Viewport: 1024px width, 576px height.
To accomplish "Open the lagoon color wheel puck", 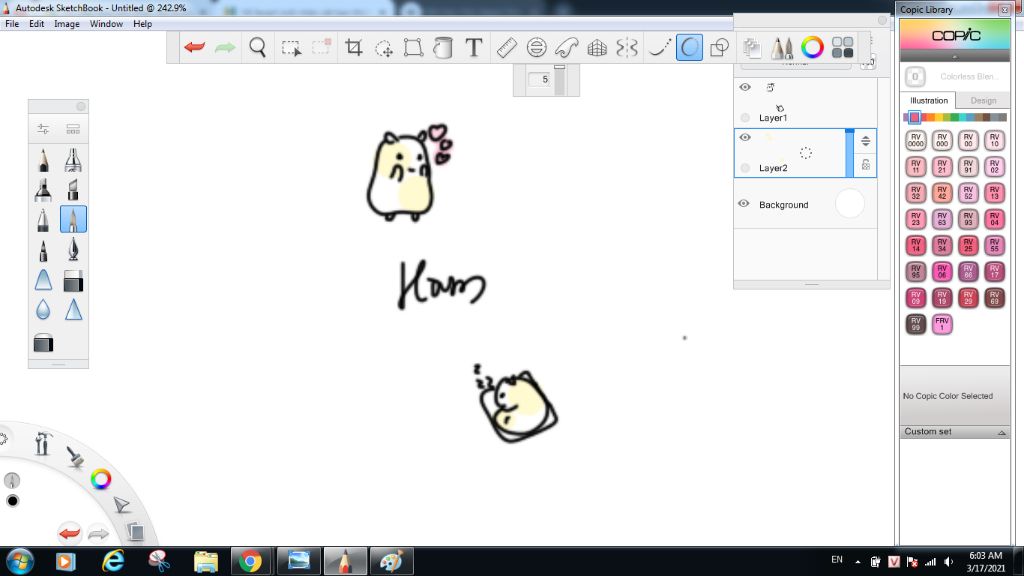I will click(101, 479).
